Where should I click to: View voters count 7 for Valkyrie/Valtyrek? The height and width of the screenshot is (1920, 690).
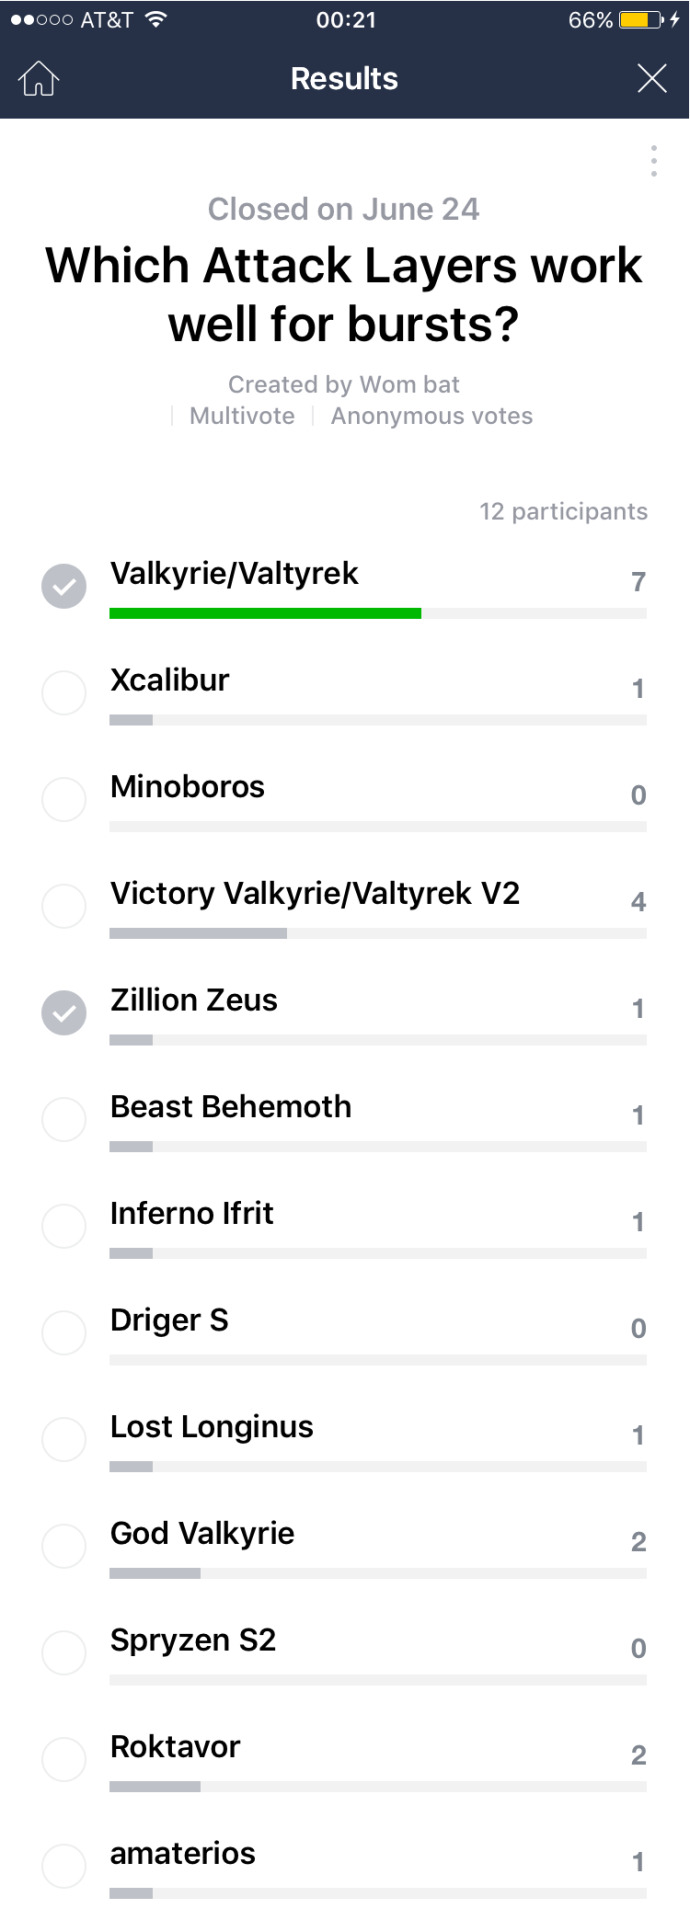[638, 582]
